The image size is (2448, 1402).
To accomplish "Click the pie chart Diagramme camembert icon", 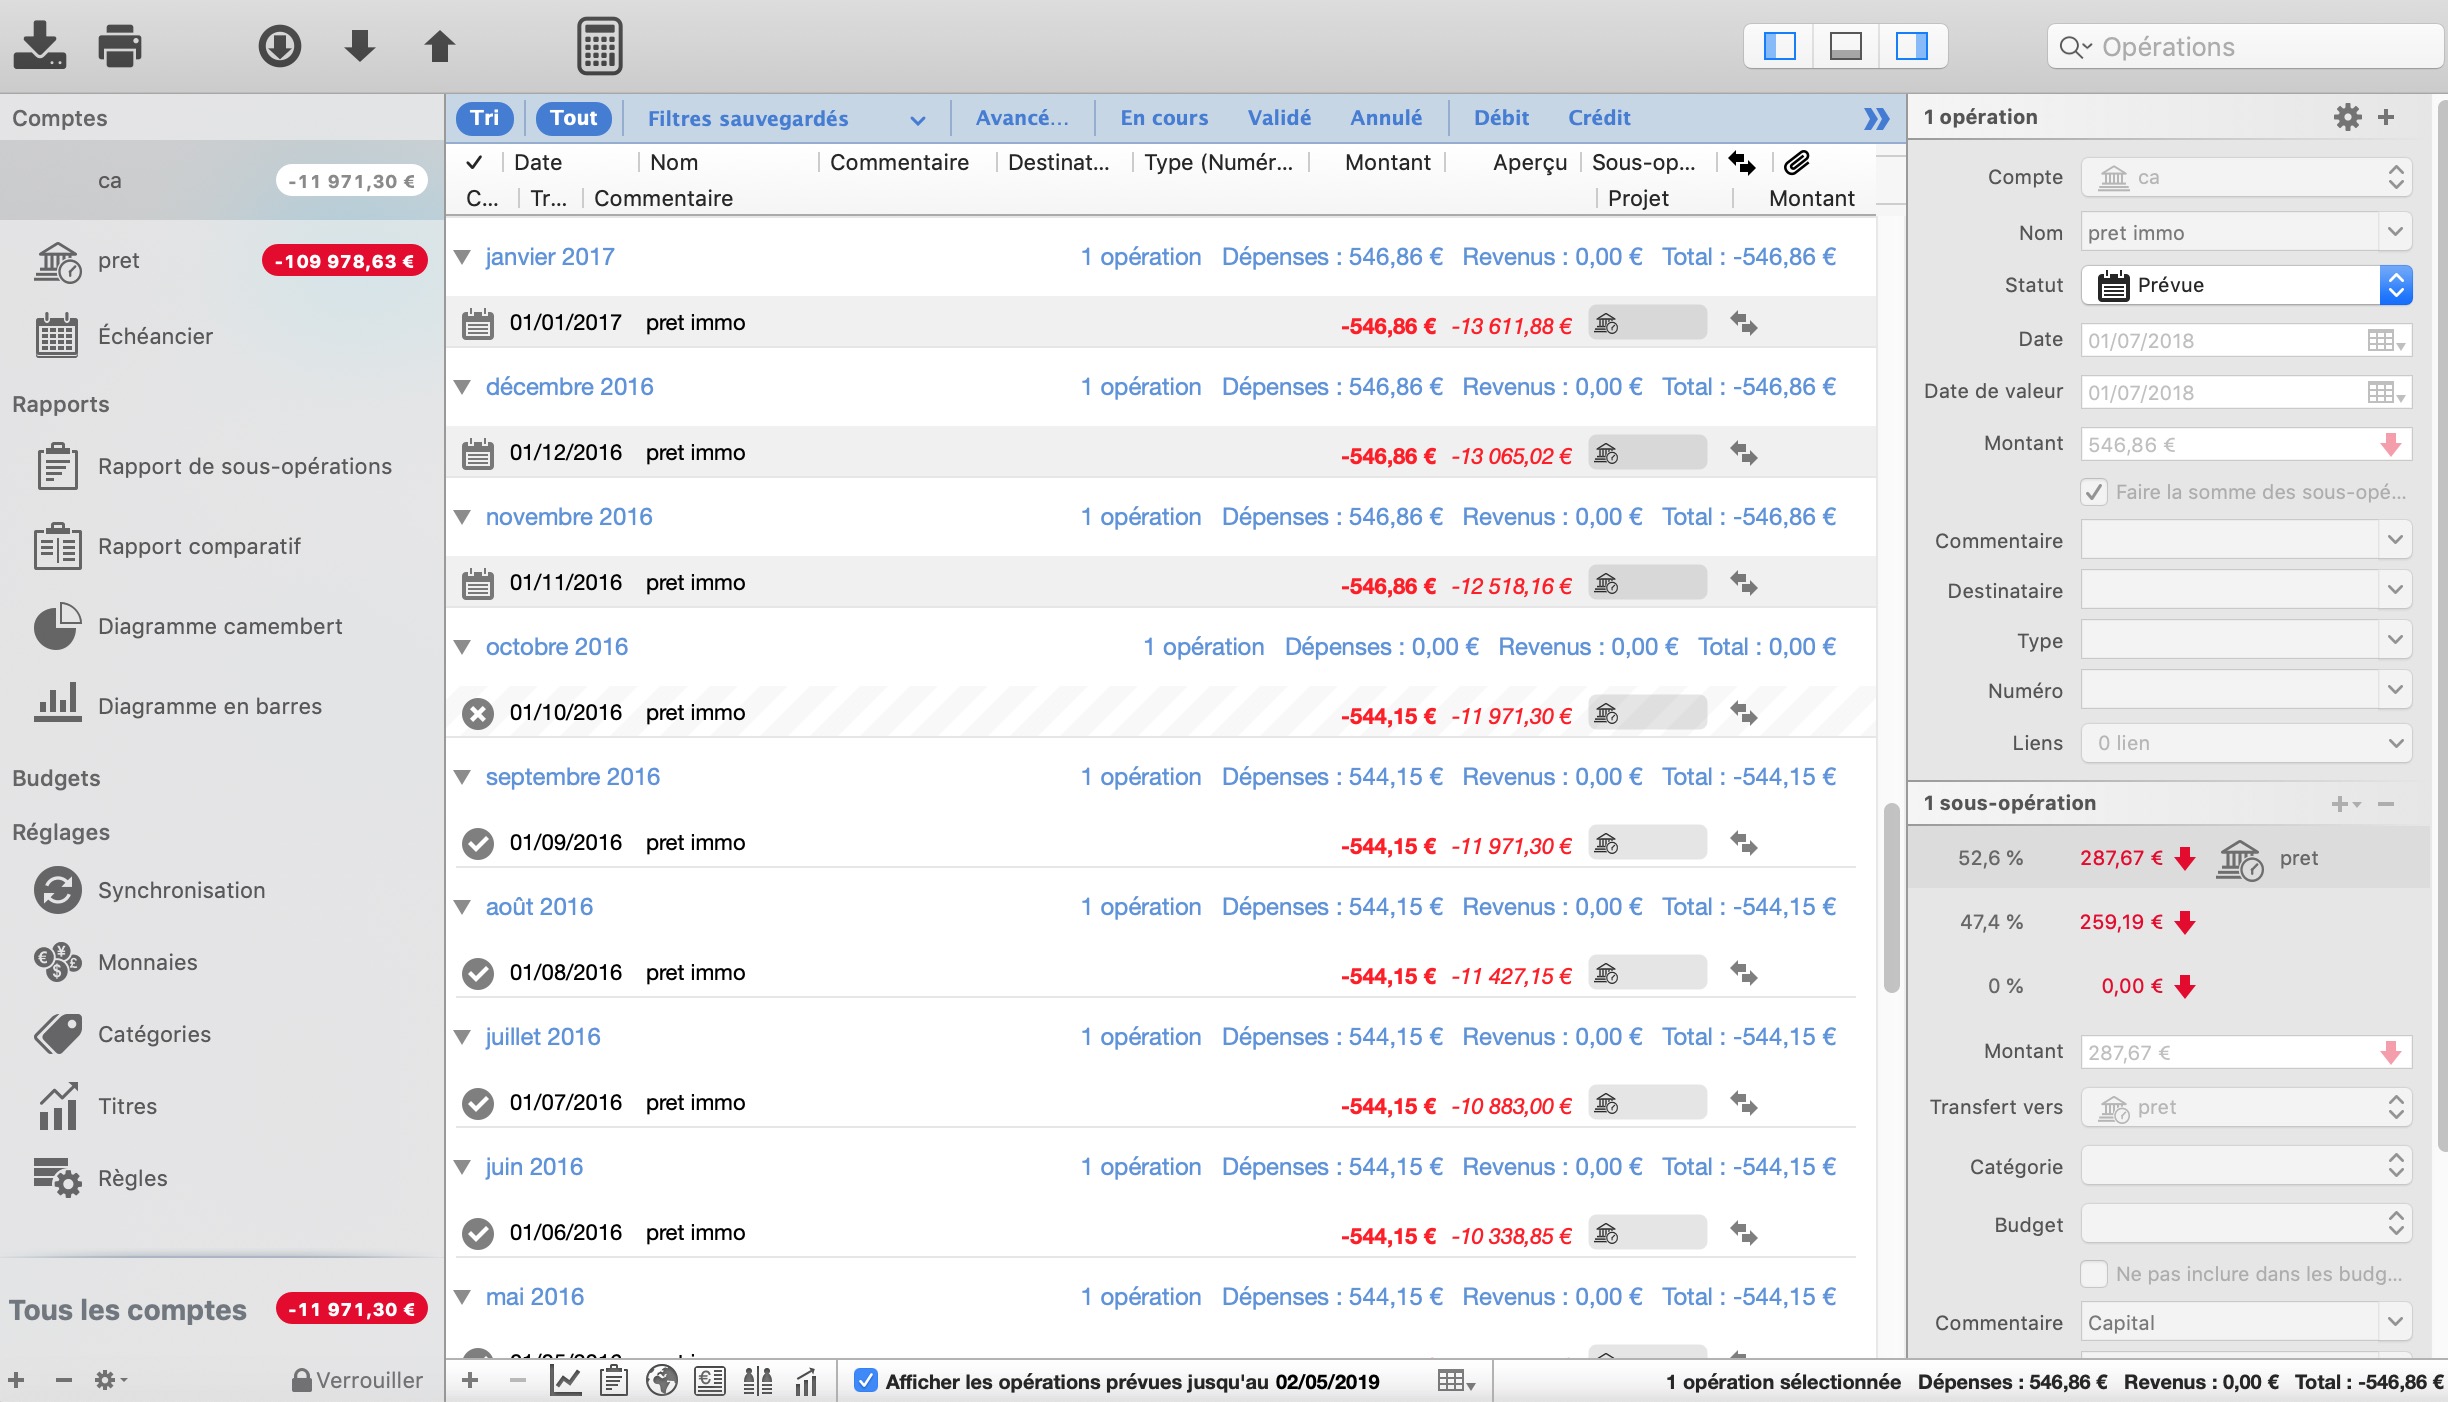I will pyautogui.click(x=55, y=625).
